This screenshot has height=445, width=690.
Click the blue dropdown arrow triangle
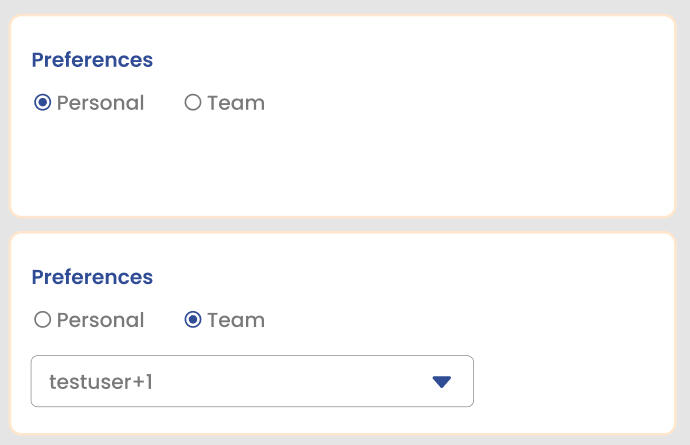(x=442, y=381)
